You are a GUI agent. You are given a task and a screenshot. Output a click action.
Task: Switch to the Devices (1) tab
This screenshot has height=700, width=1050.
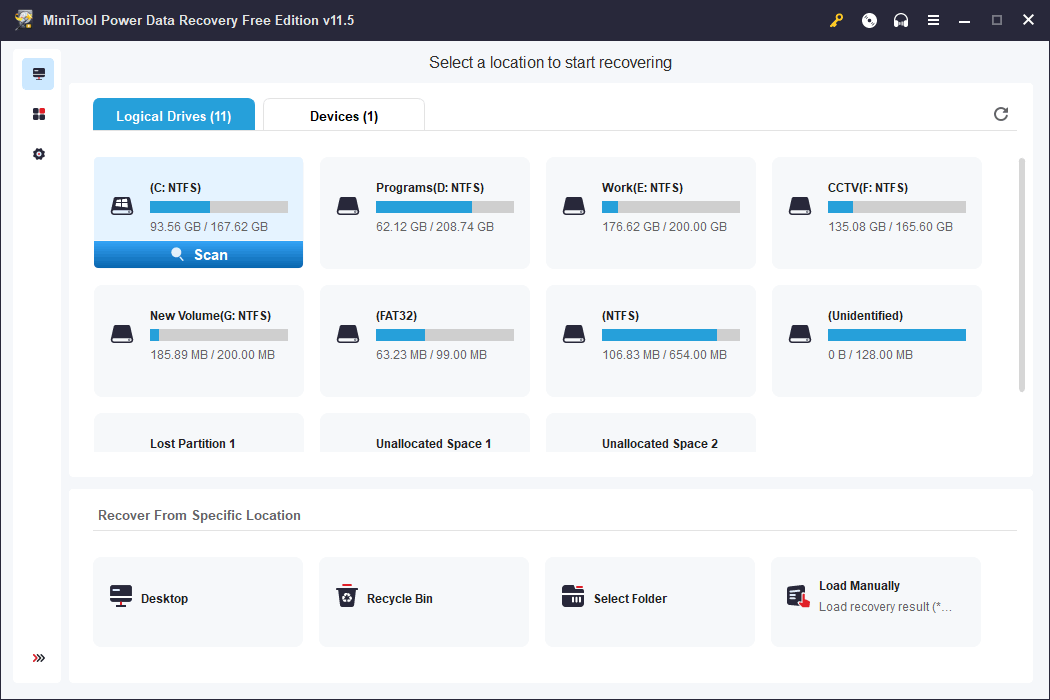[343, 116]
